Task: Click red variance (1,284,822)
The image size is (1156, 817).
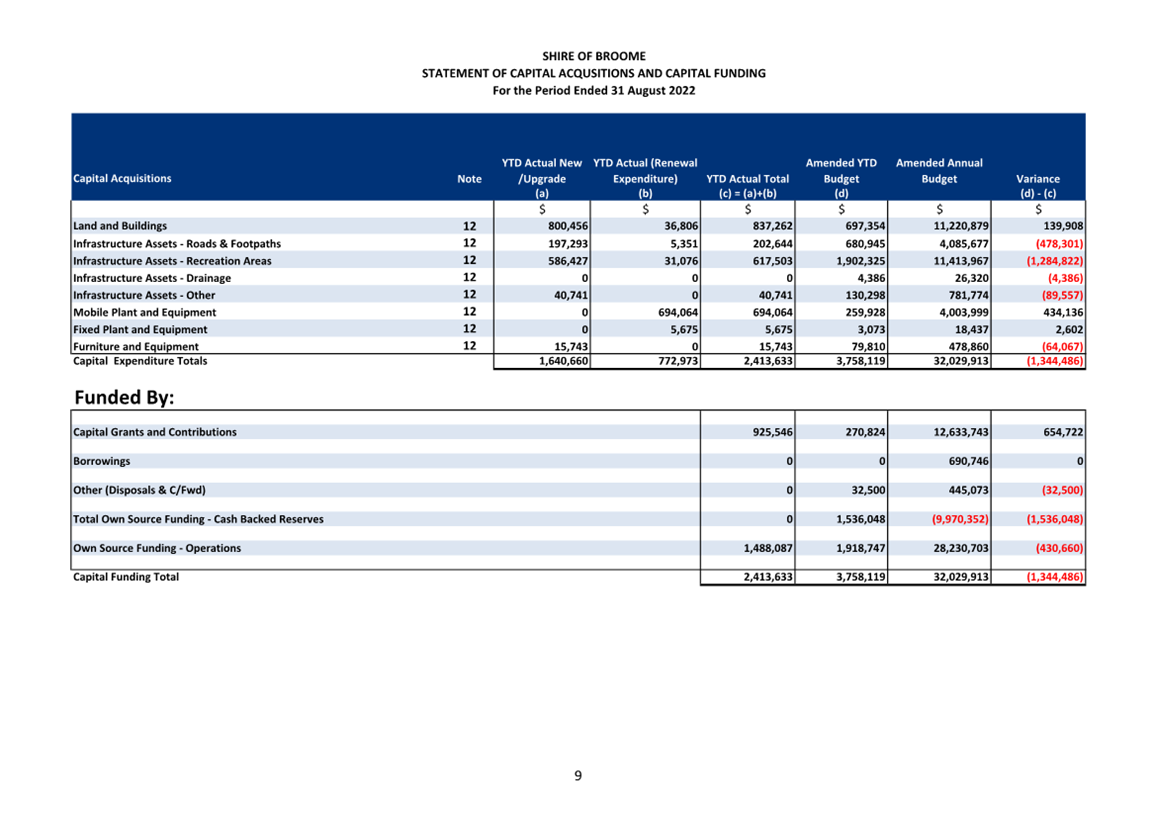Action: [x=1055, y=261]
